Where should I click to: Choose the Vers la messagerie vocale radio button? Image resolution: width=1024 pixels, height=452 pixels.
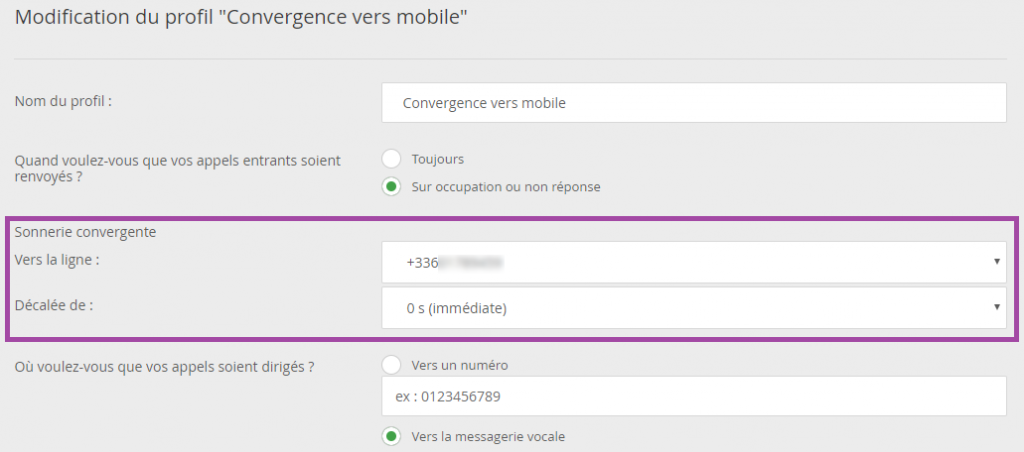tap(391, 436)
